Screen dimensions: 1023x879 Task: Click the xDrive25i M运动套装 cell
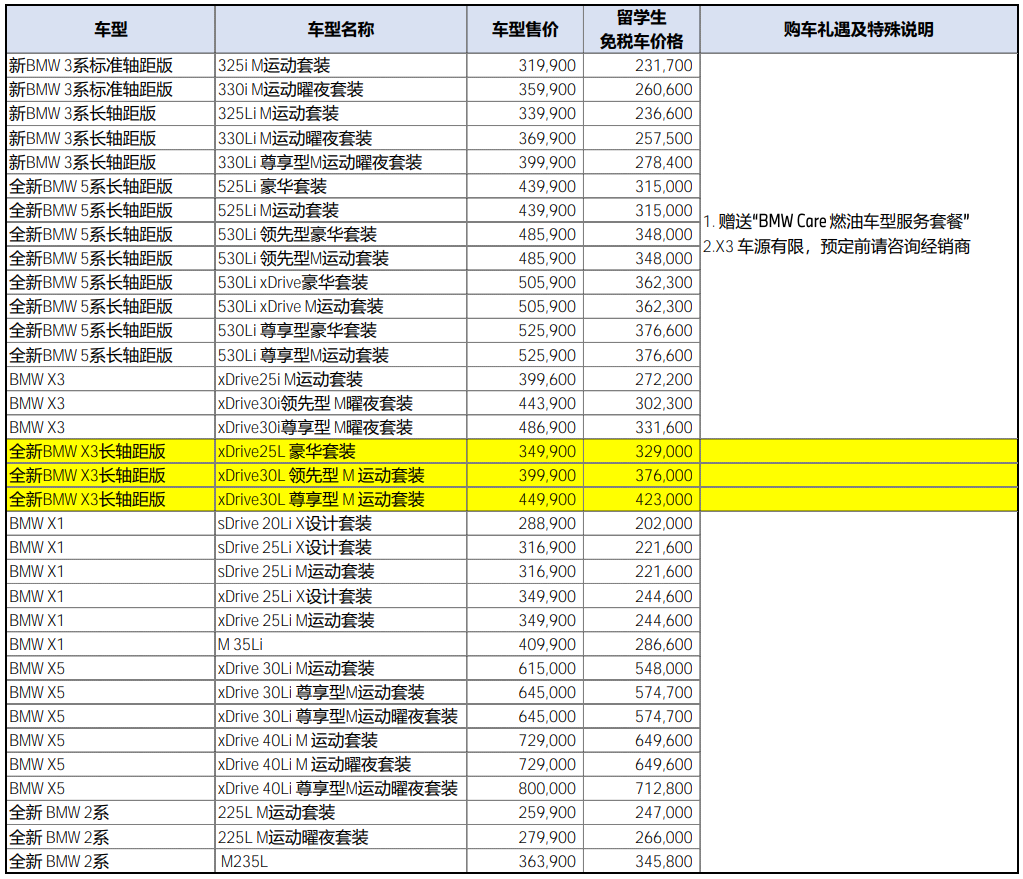coord(341,380)
